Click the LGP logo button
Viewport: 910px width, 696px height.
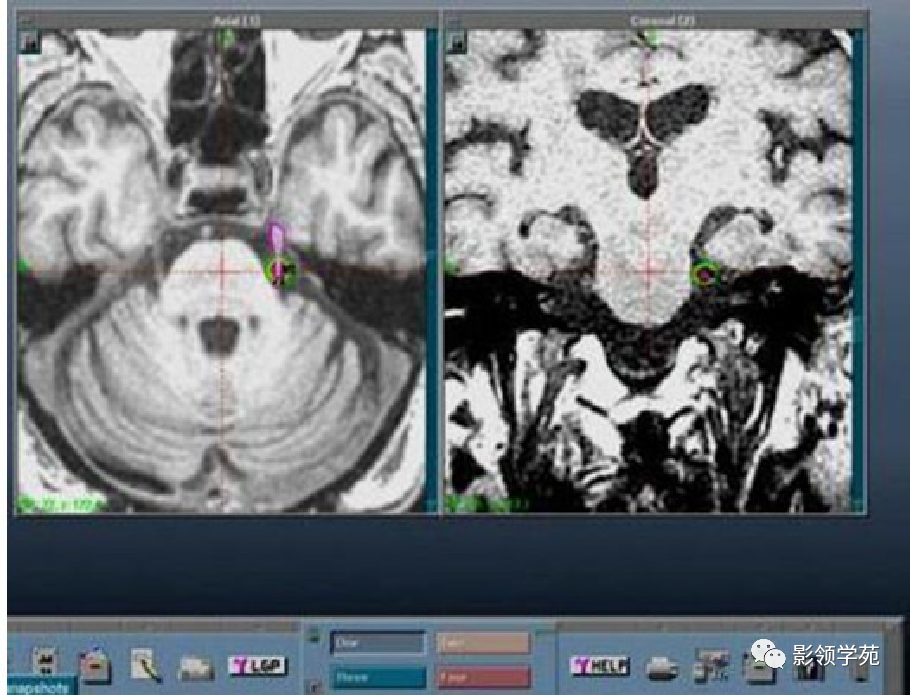(x=257, y=665)
